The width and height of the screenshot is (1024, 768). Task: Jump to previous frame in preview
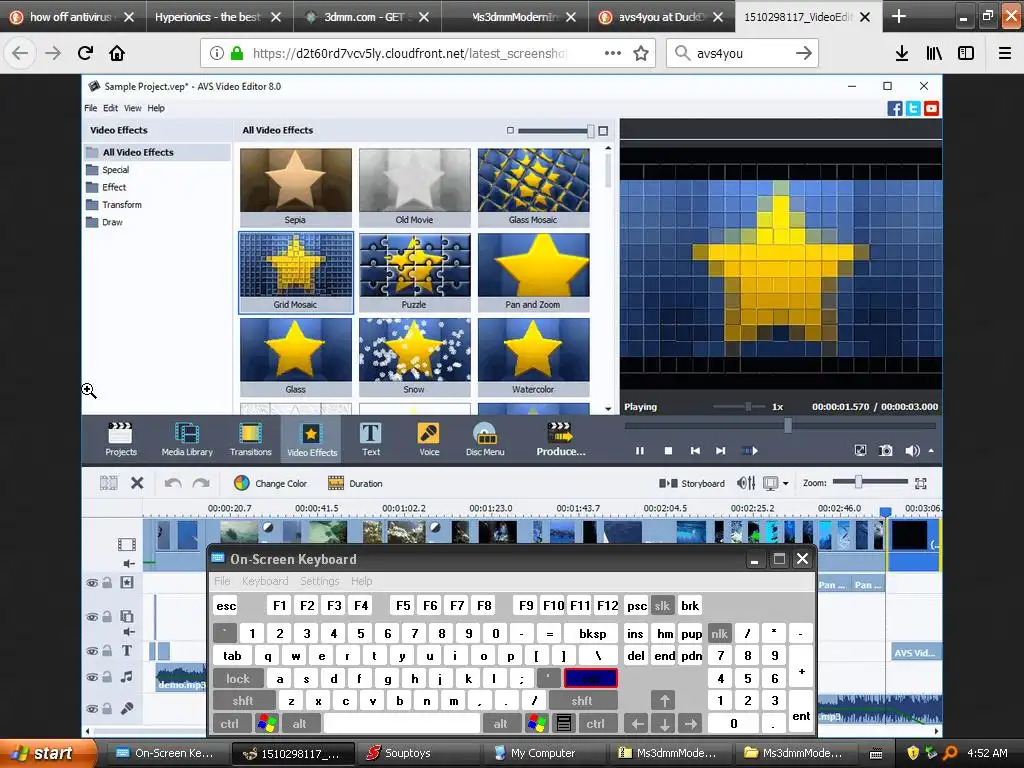point(695,451)
